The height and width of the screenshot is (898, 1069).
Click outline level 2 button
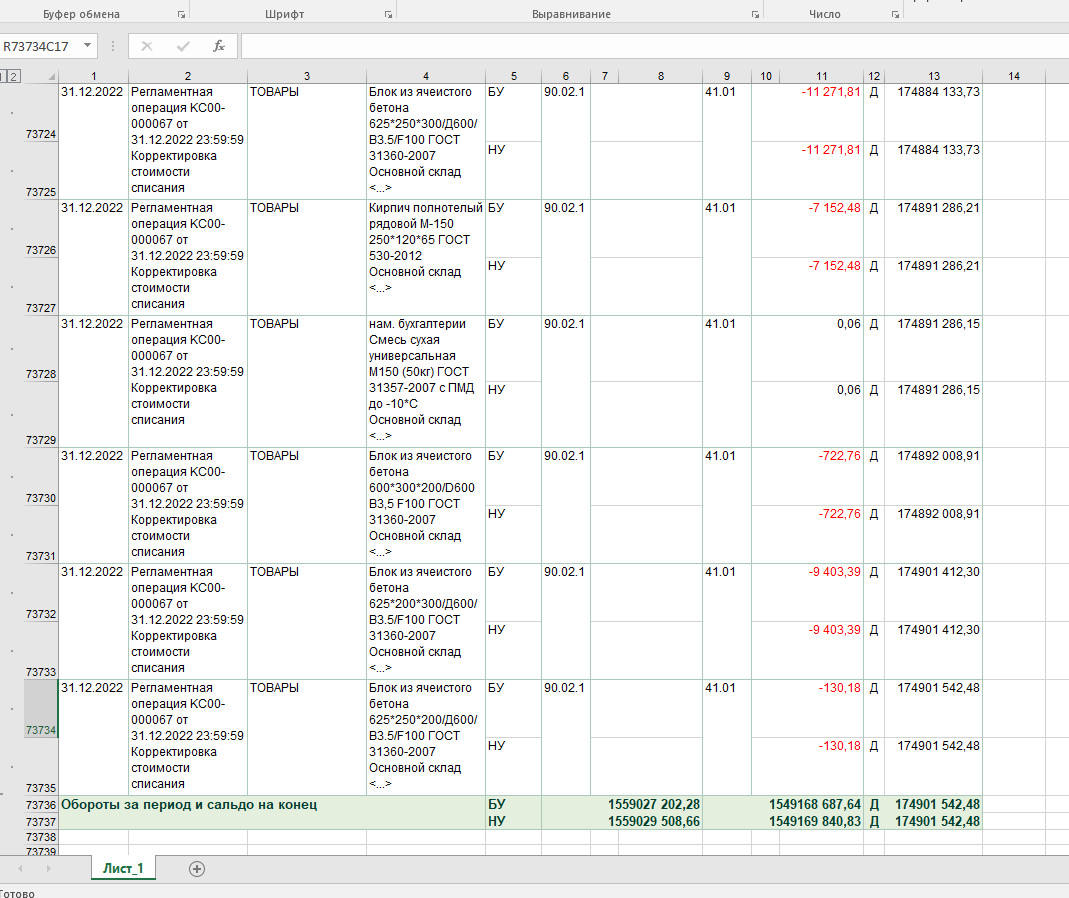[x=14, y=76]
